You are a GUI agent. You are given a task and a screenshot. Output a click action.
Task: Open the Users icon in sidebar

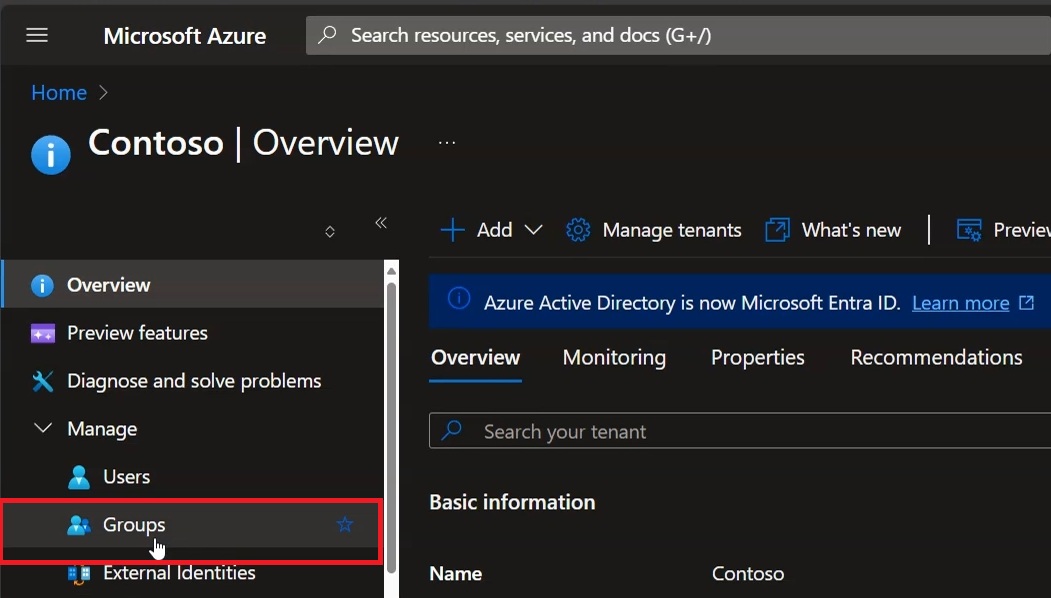pos(79,477)
